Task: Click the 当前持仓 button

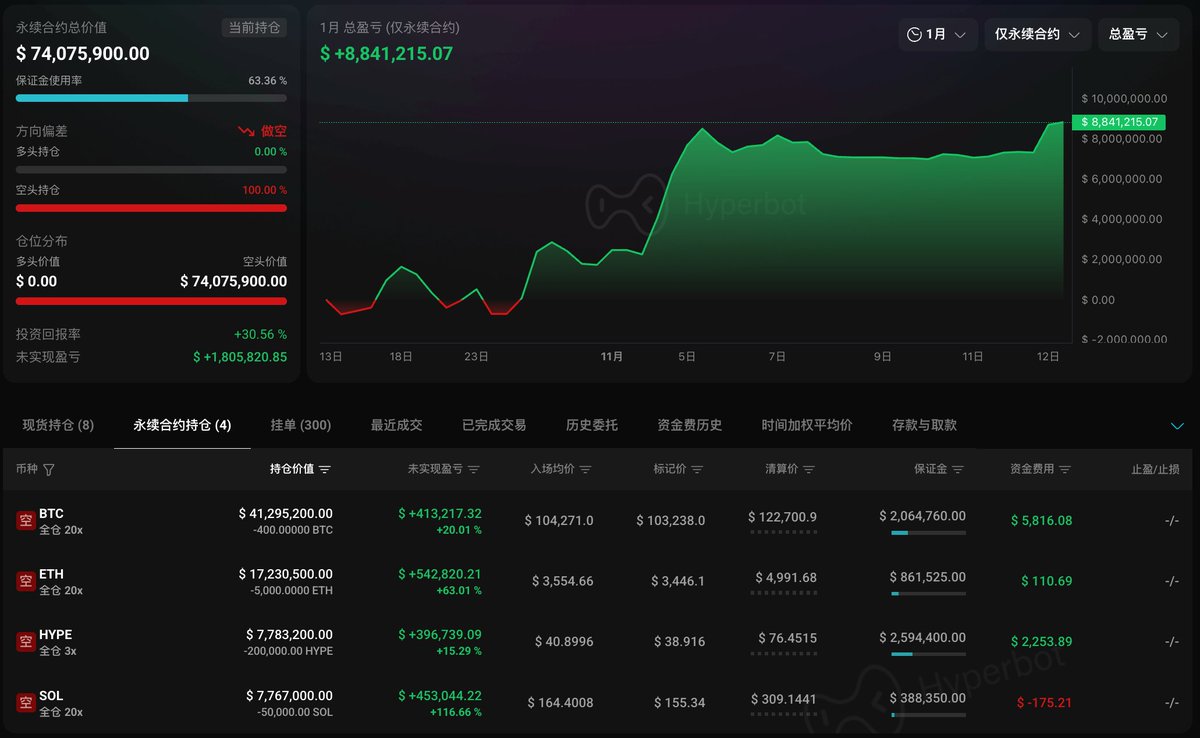Action: click(x=254, y=28)
